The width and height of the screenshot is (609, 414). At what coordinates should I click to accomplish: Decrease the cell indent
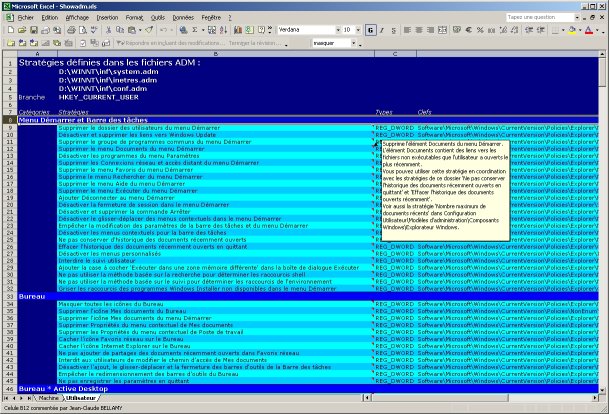(x=529, y=30)
